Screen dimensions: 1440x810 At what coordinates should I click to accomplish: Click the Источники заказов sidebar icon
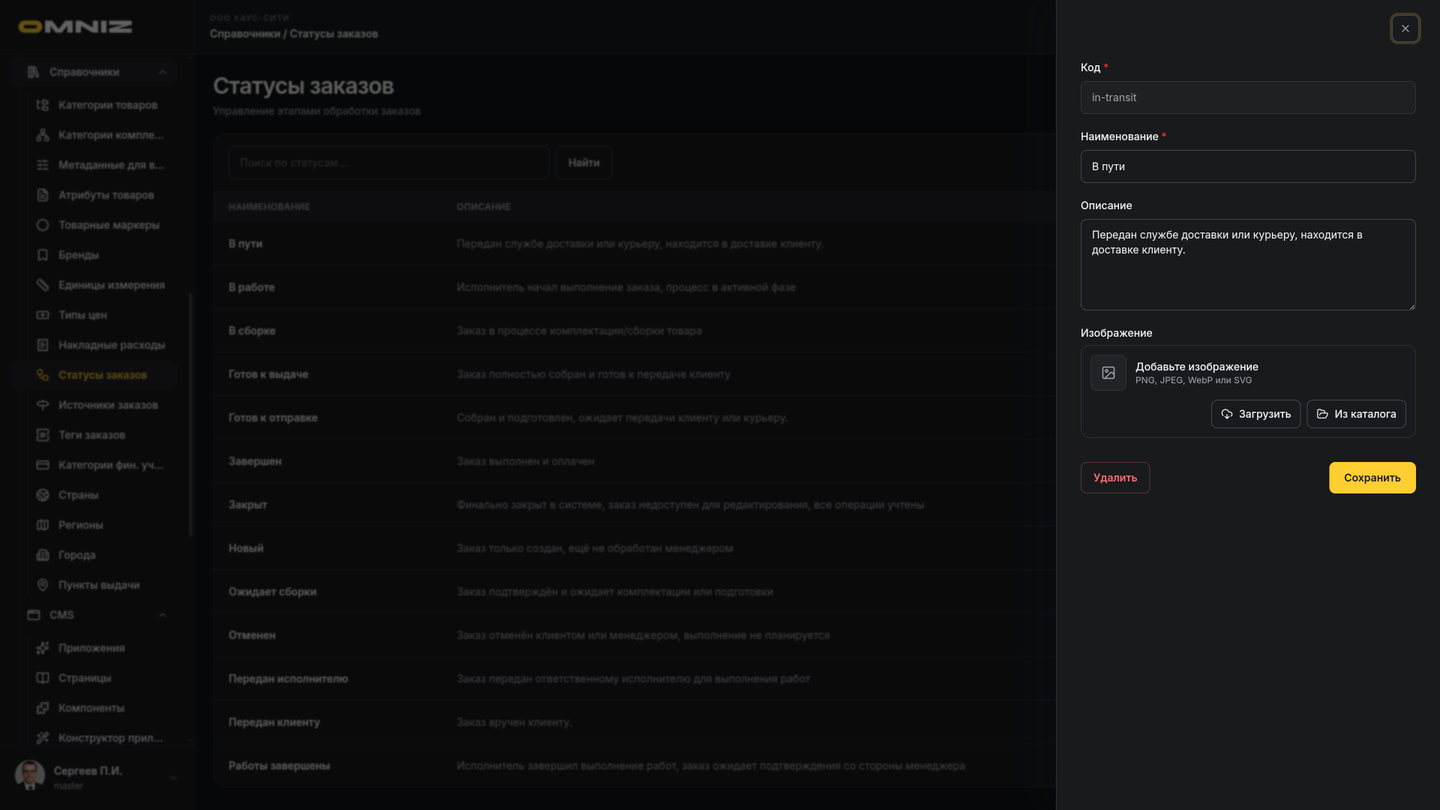tap(42, 405)
